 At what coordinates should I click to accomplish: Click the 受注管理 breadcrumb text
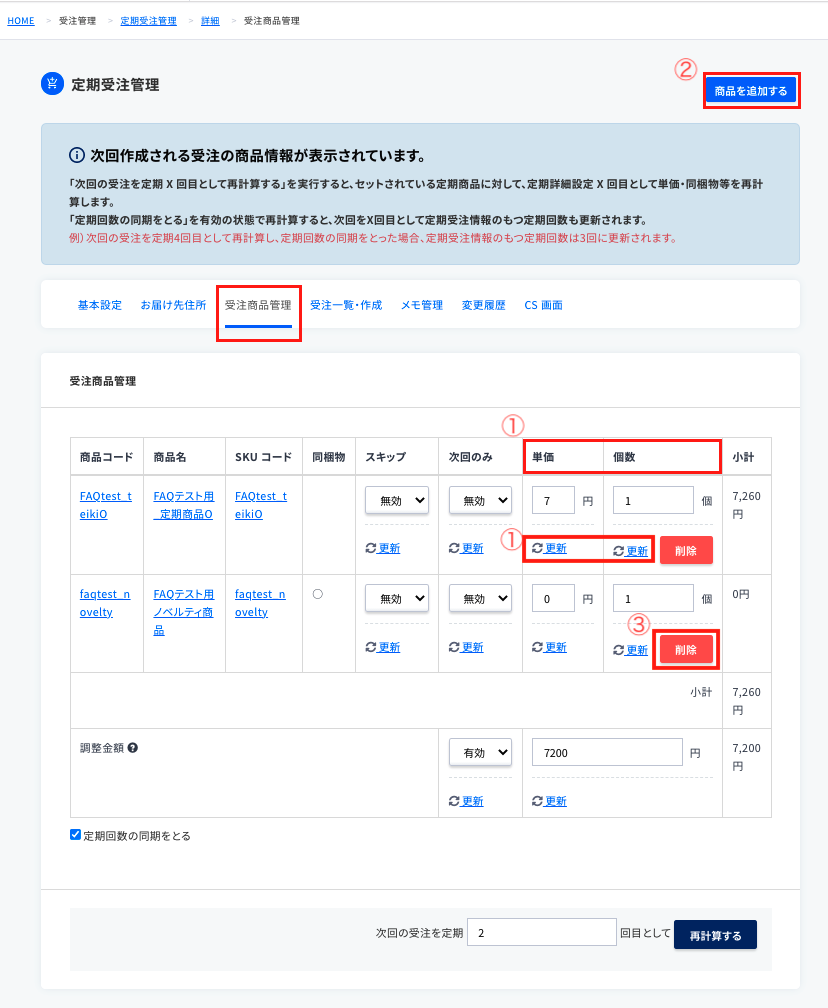77,21
